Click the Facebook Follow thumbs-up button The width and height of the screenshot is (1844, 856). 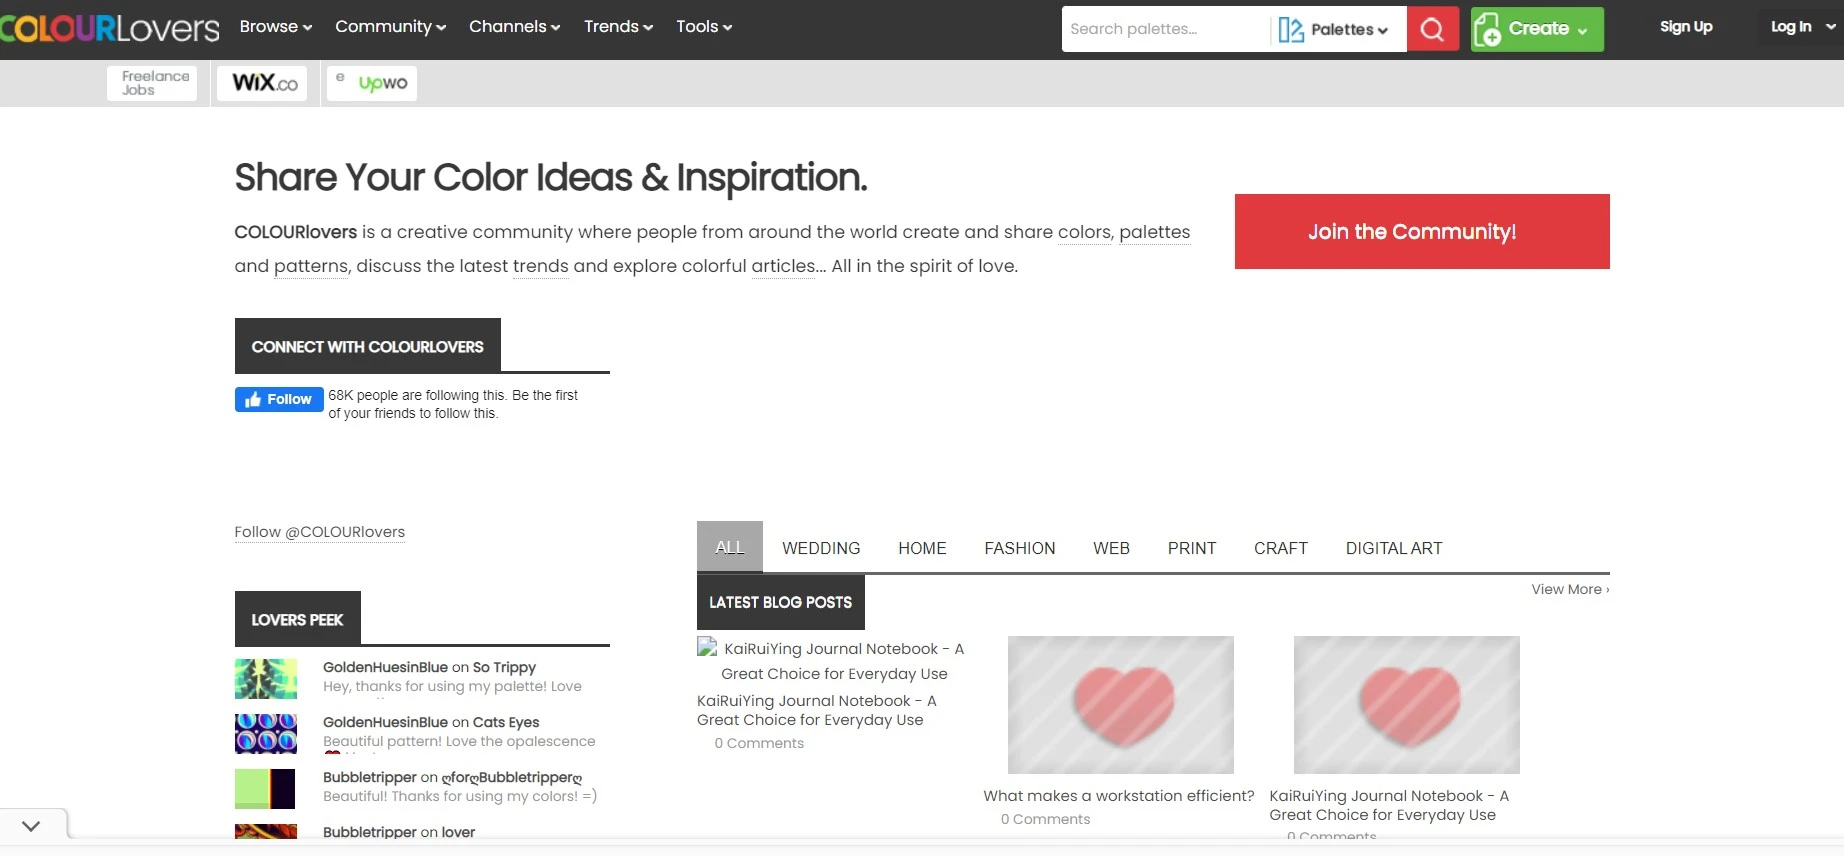point(279,399)
